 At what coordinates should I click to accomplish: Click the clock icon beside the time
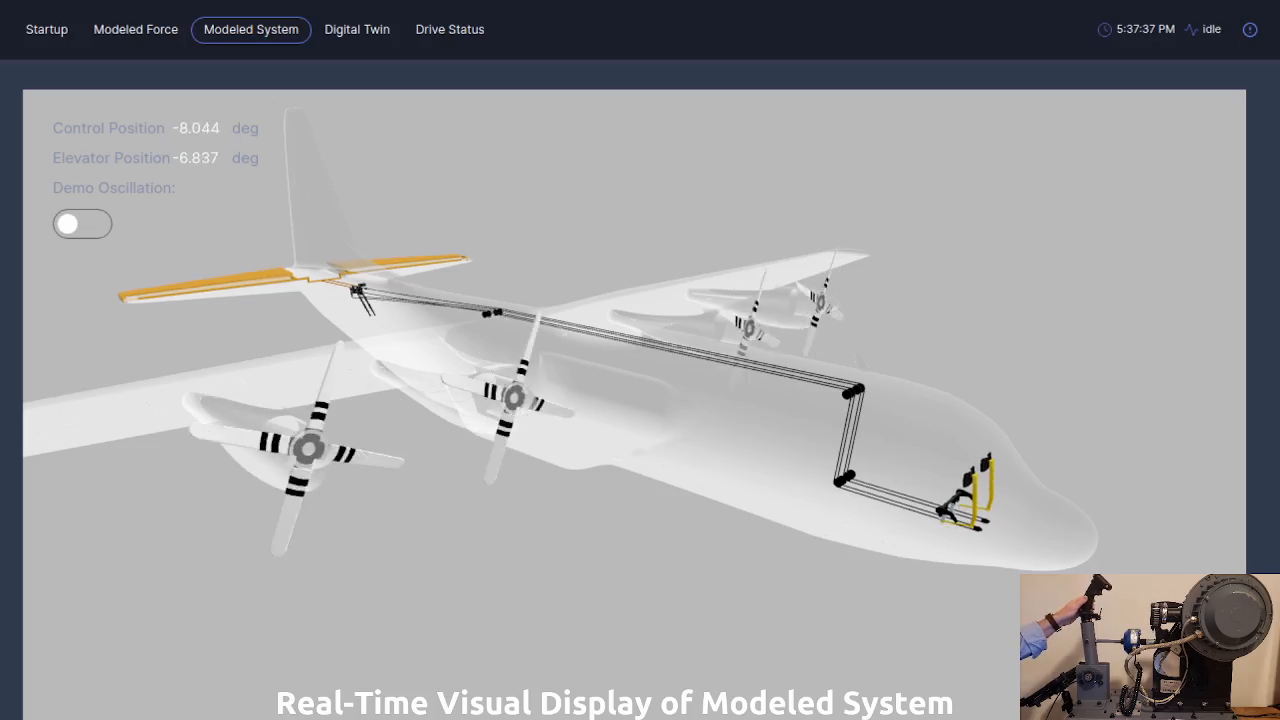tap(1104, 30)
